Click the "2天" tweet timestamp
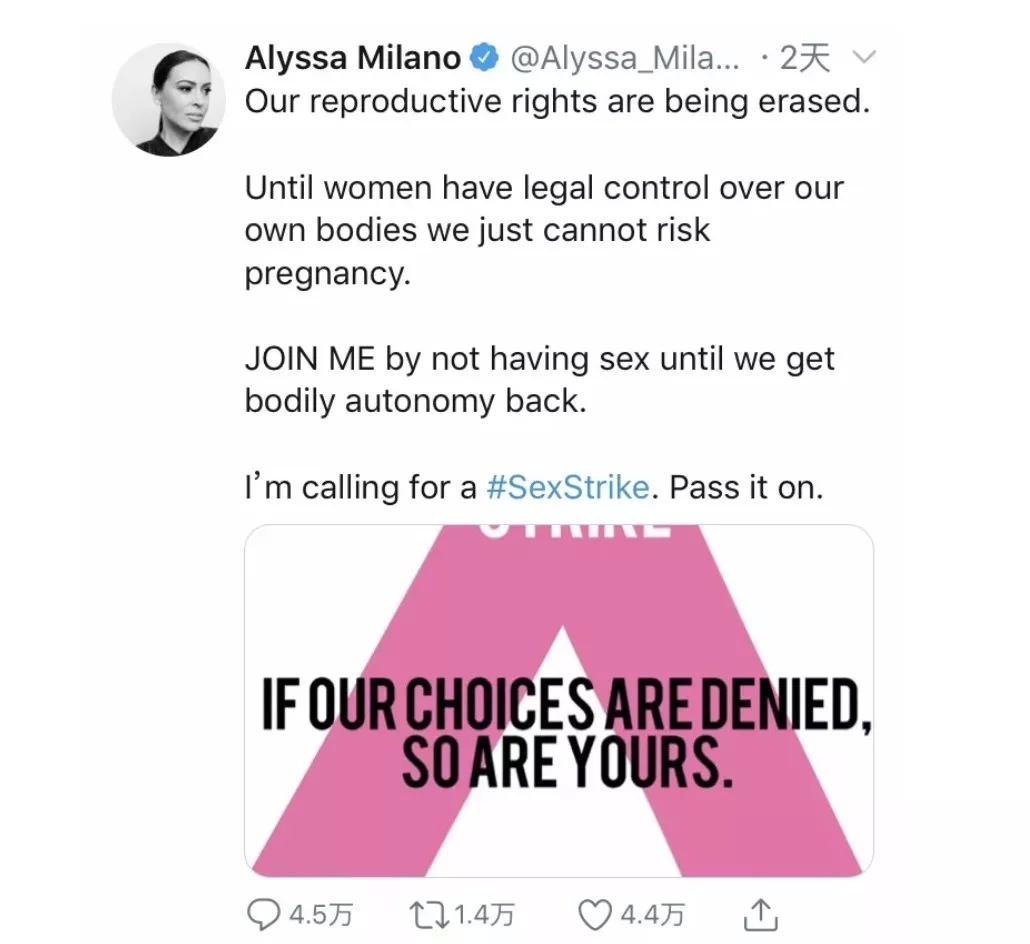 [804, 59]
